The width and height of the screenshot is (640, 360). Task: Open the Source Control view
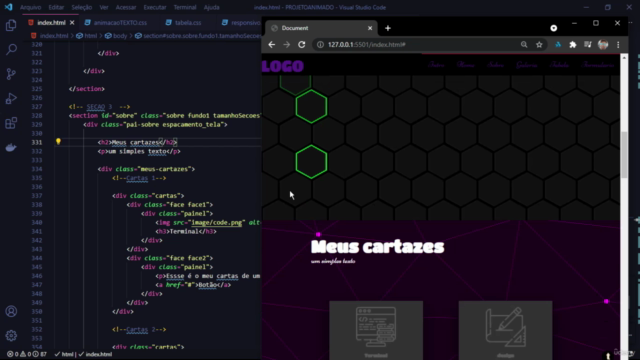click(11, 74)
